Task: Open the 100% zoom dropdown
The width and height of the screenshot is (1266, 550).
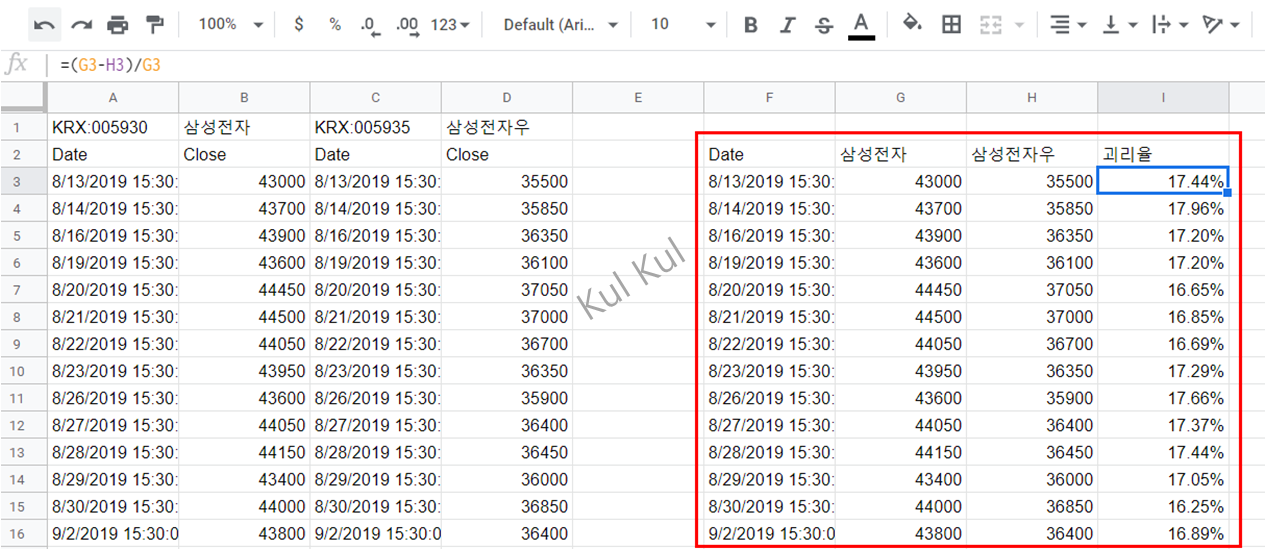Action: [x=230, y=25]
